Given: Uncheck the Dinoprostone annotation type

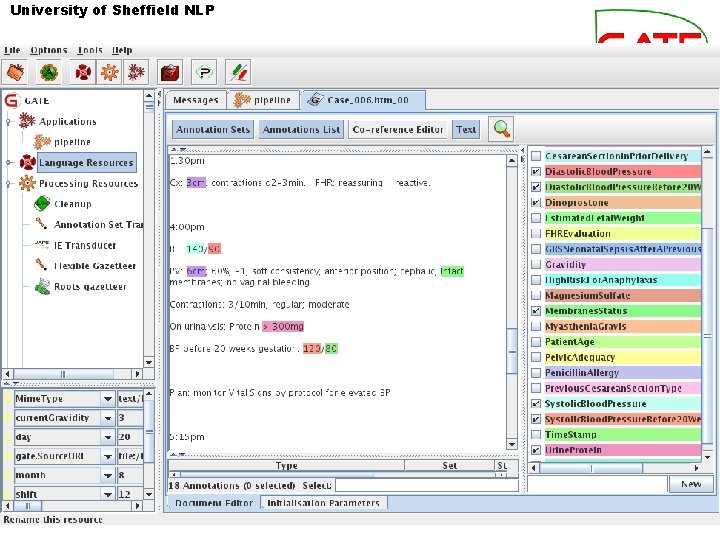Looking at the screenshot, I should [x=535, y=202].
